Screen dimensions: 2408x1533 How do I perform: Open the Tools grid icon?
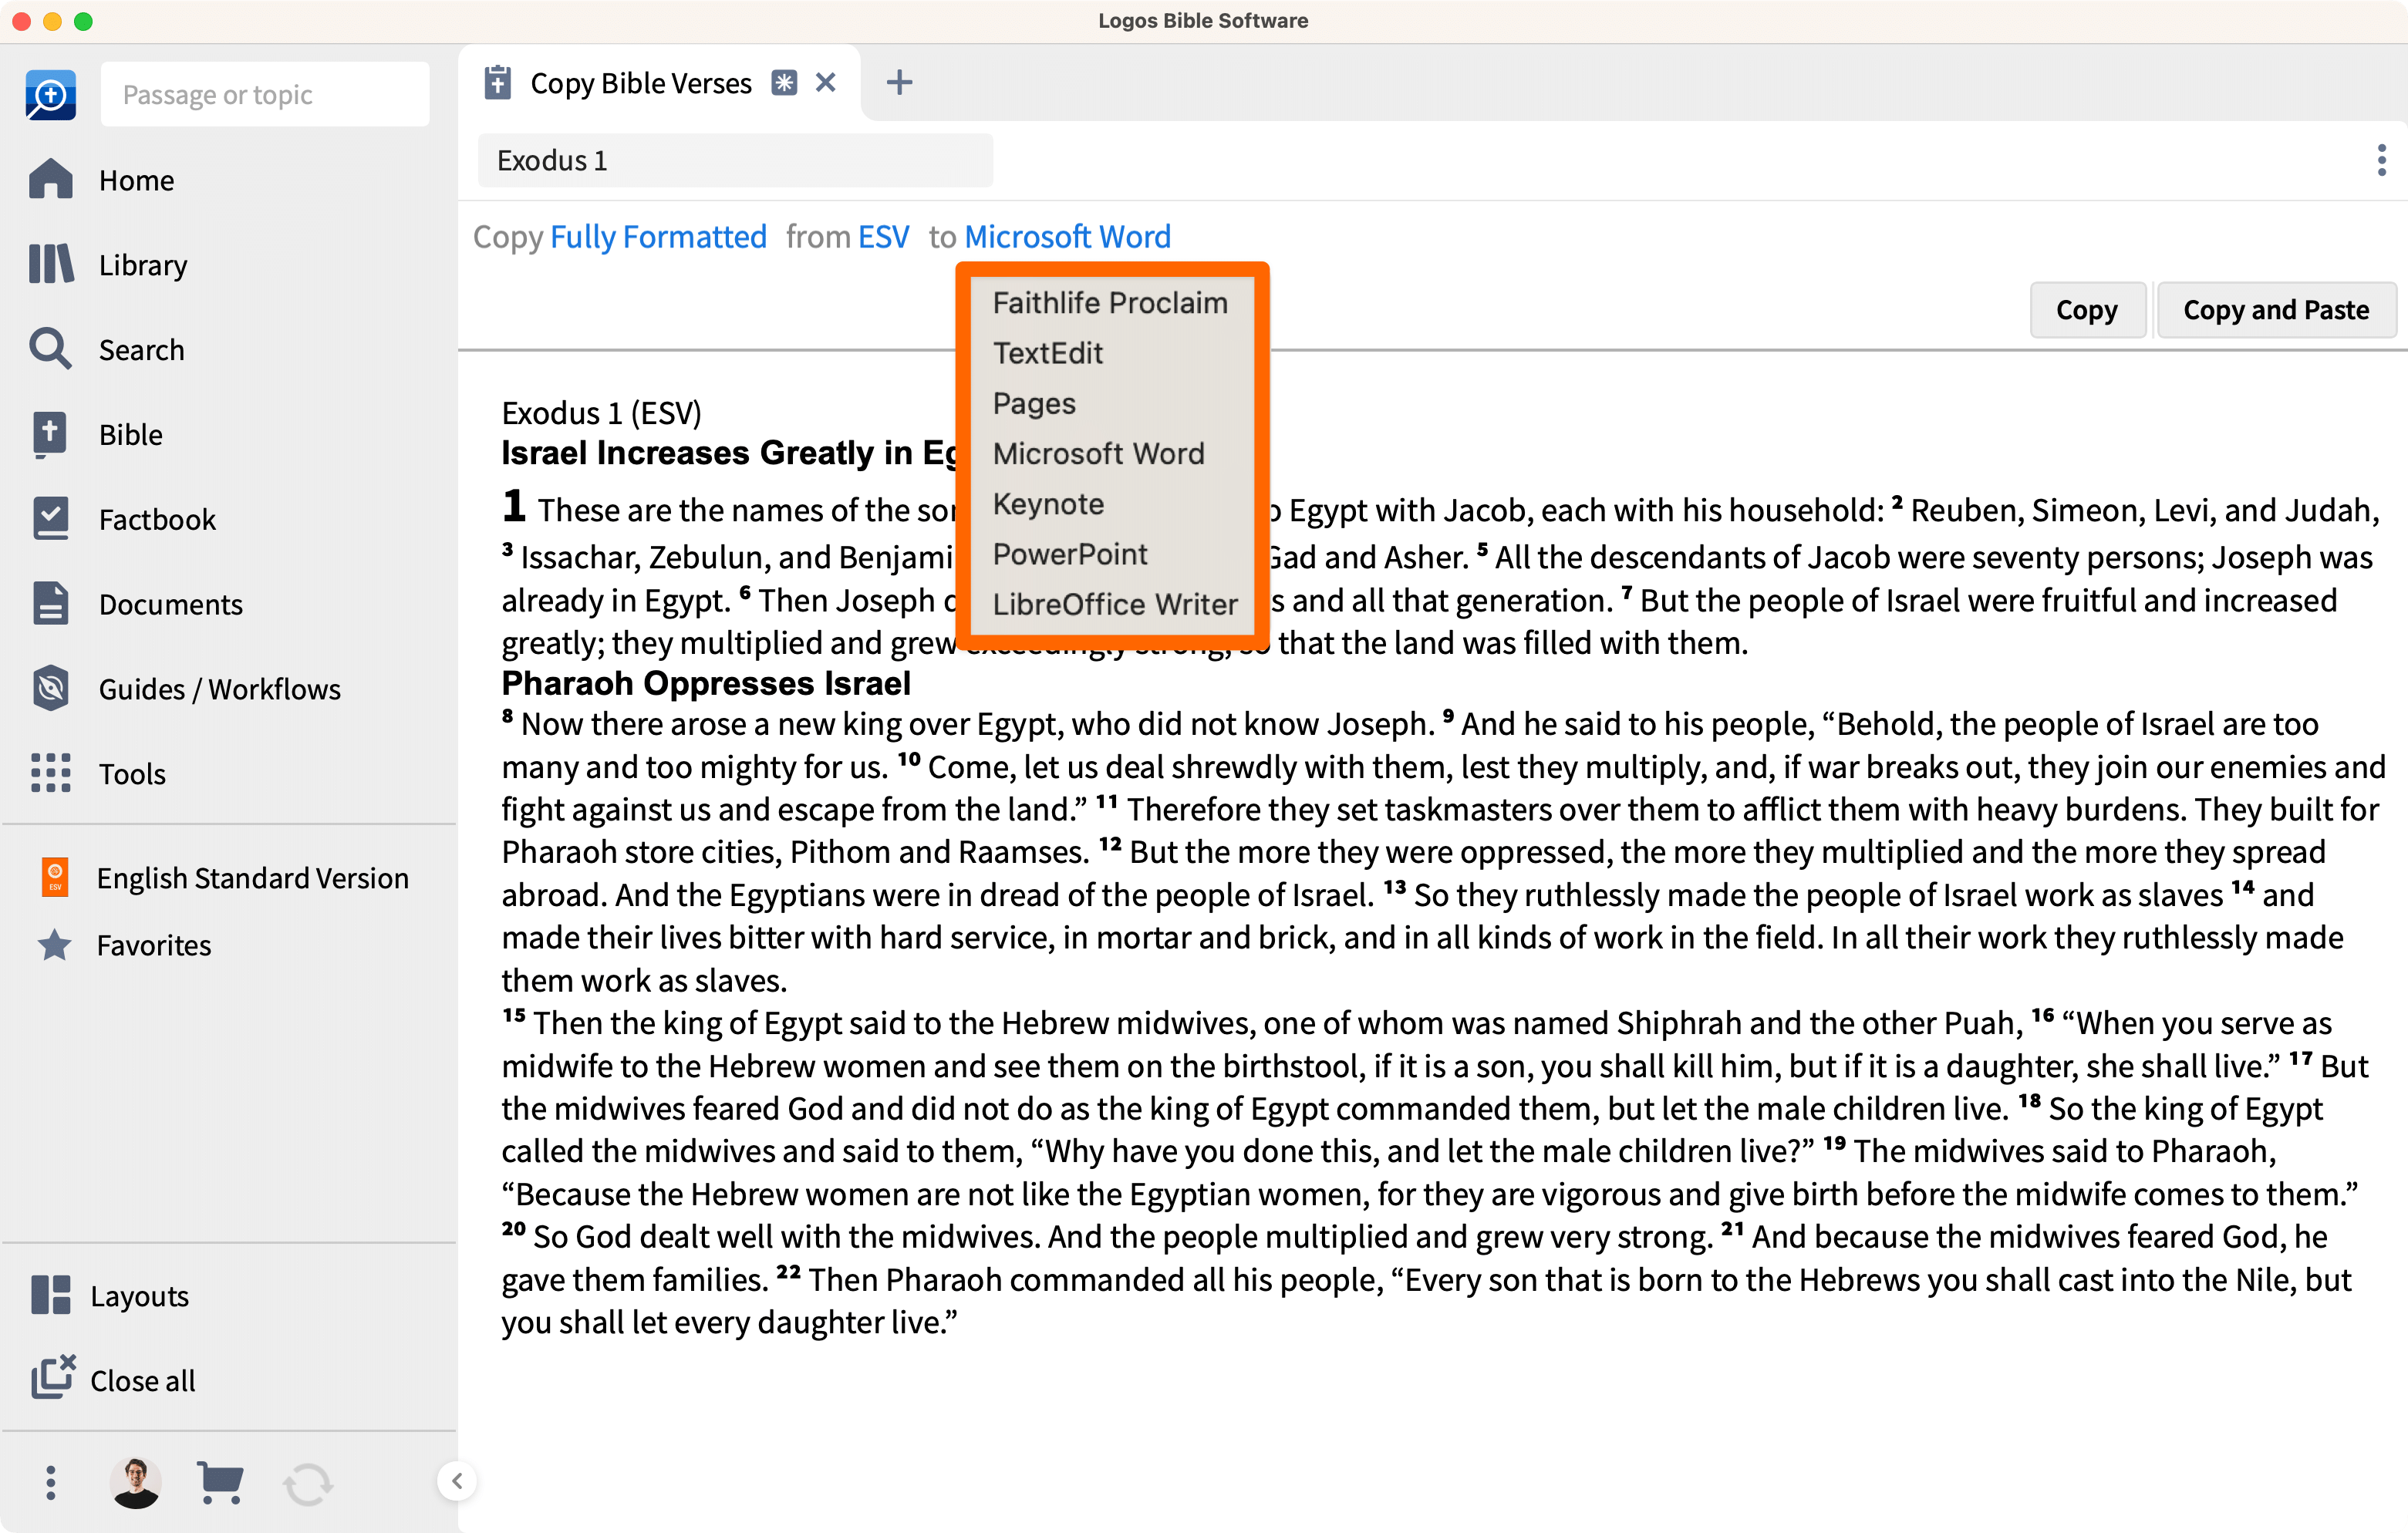[x=51, y=773]
